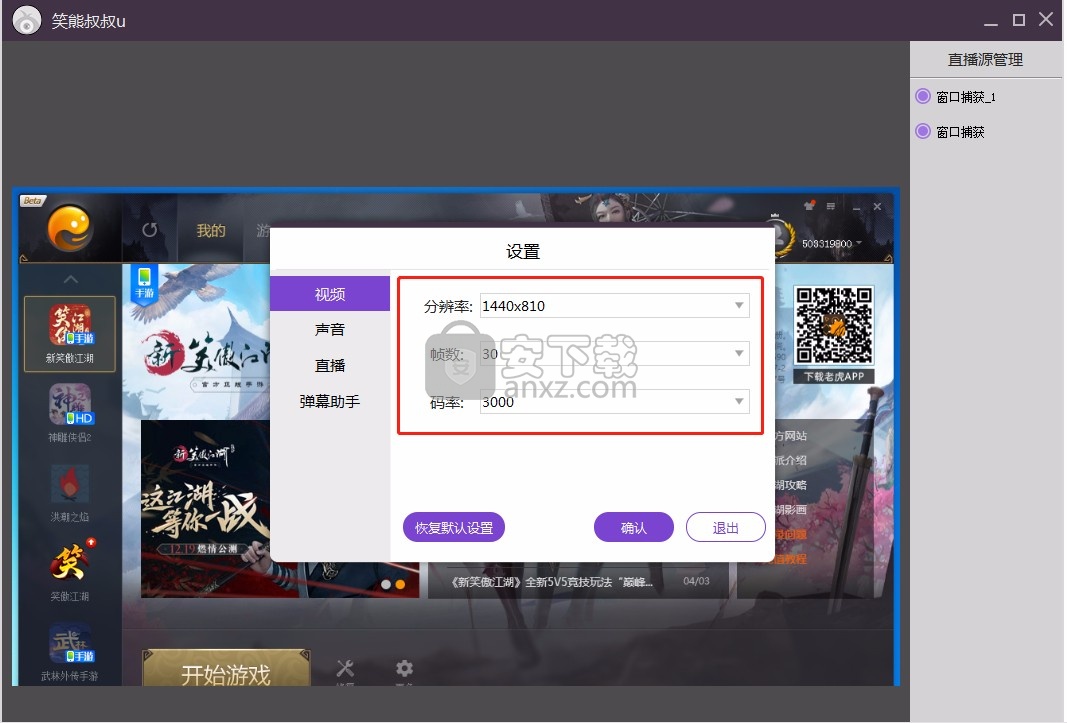
Task: Open the 我的 tab in game launcher
Action: (211, 231)
